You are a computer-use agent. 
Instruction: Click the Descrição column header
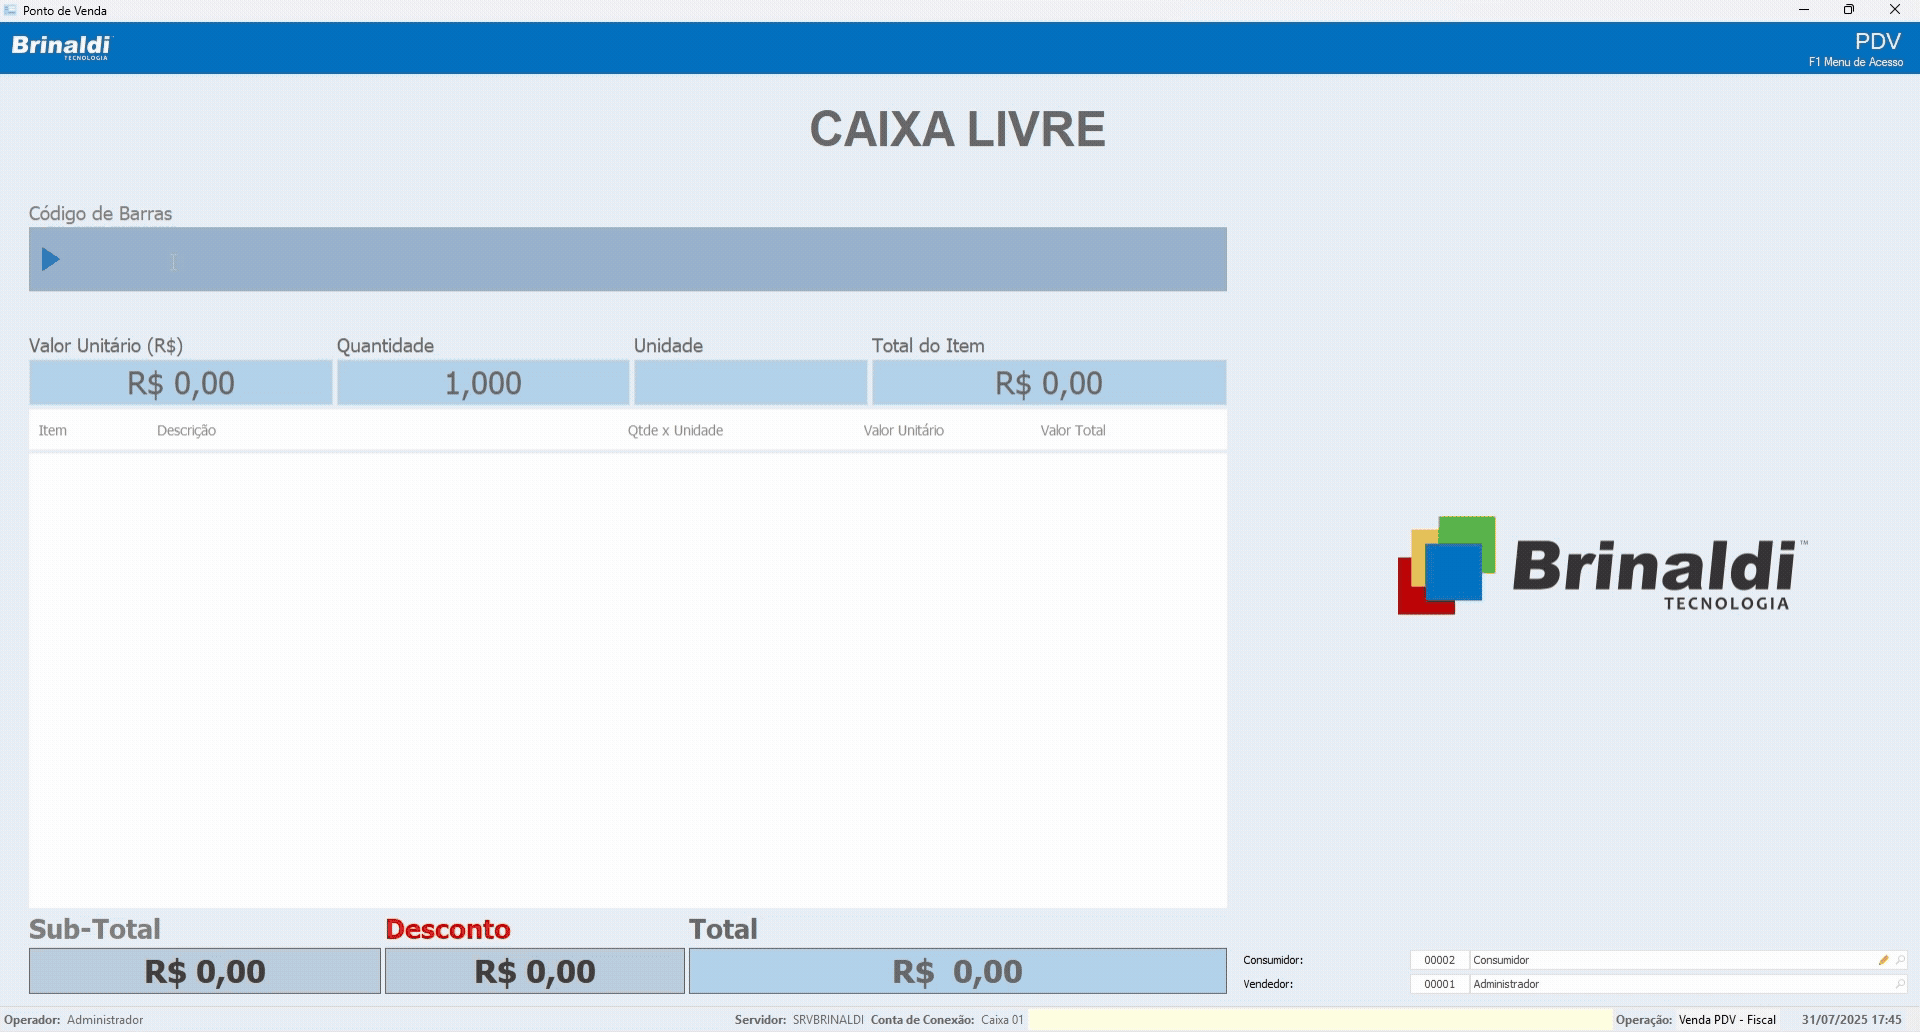(x=186, y=431)
